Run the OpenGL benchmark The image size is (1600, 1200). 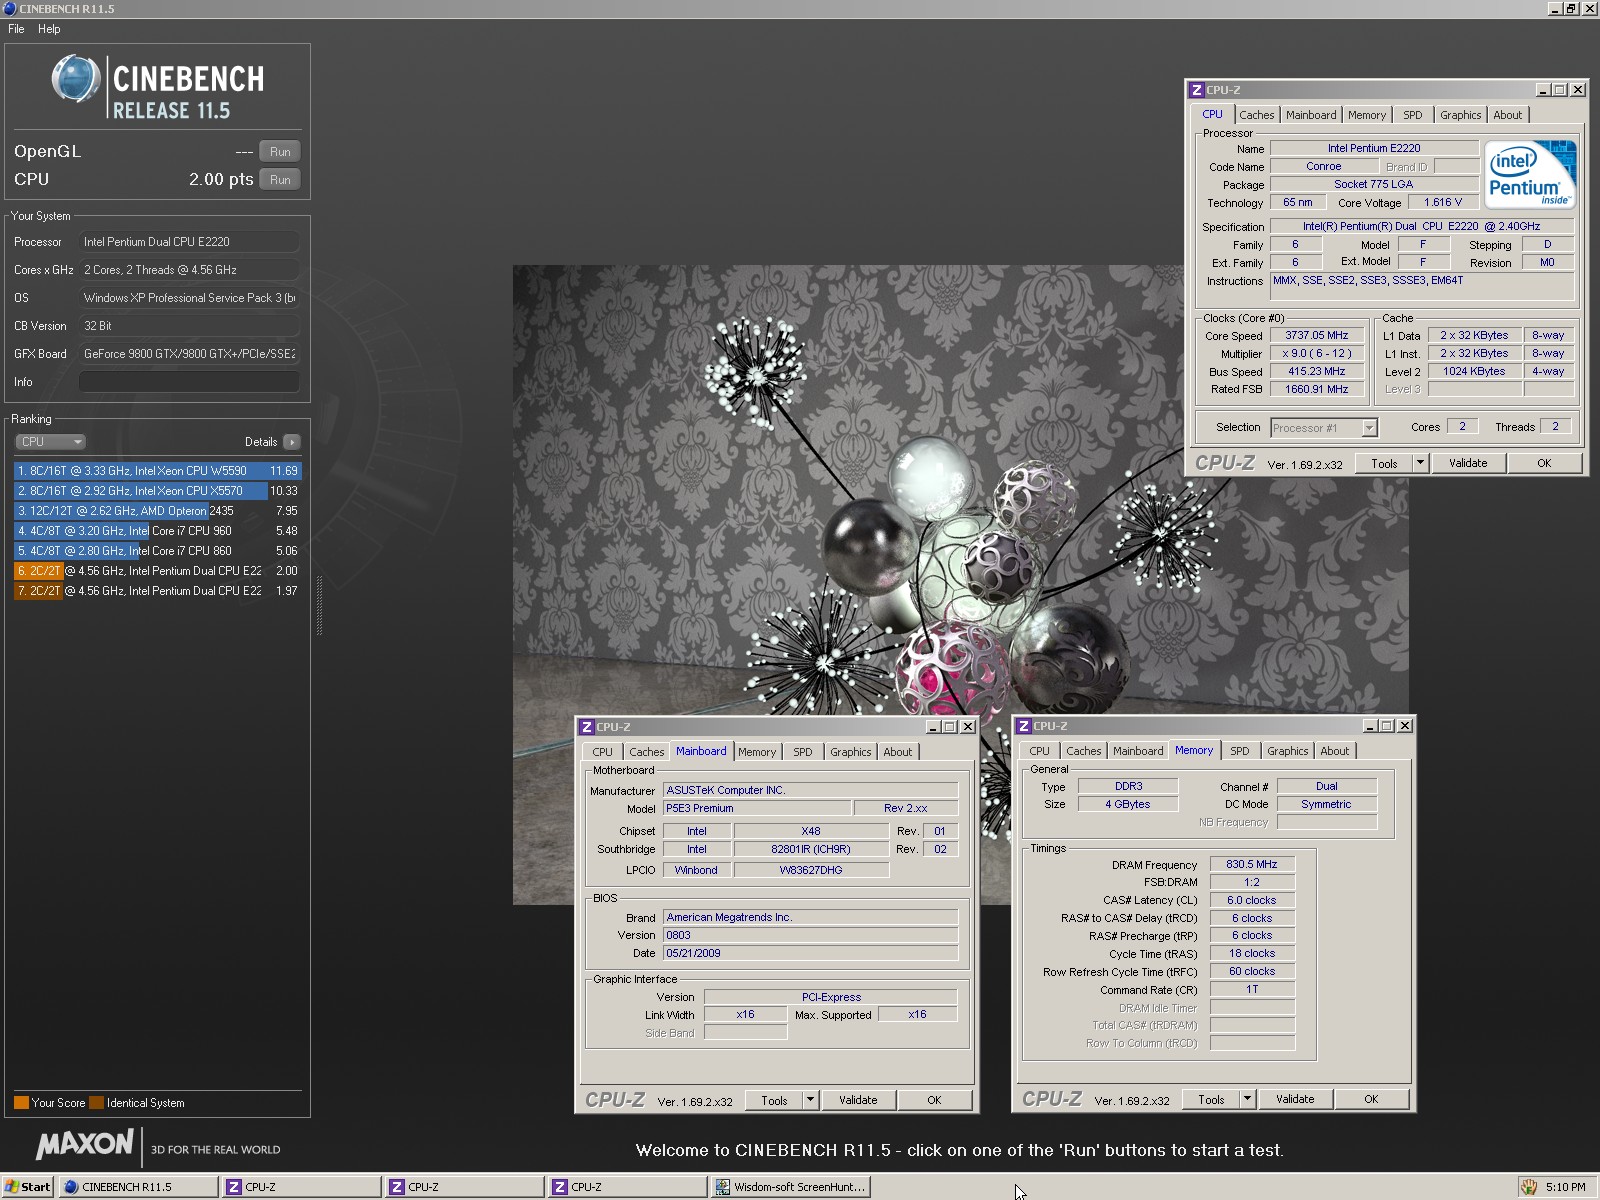pos(280,152)
